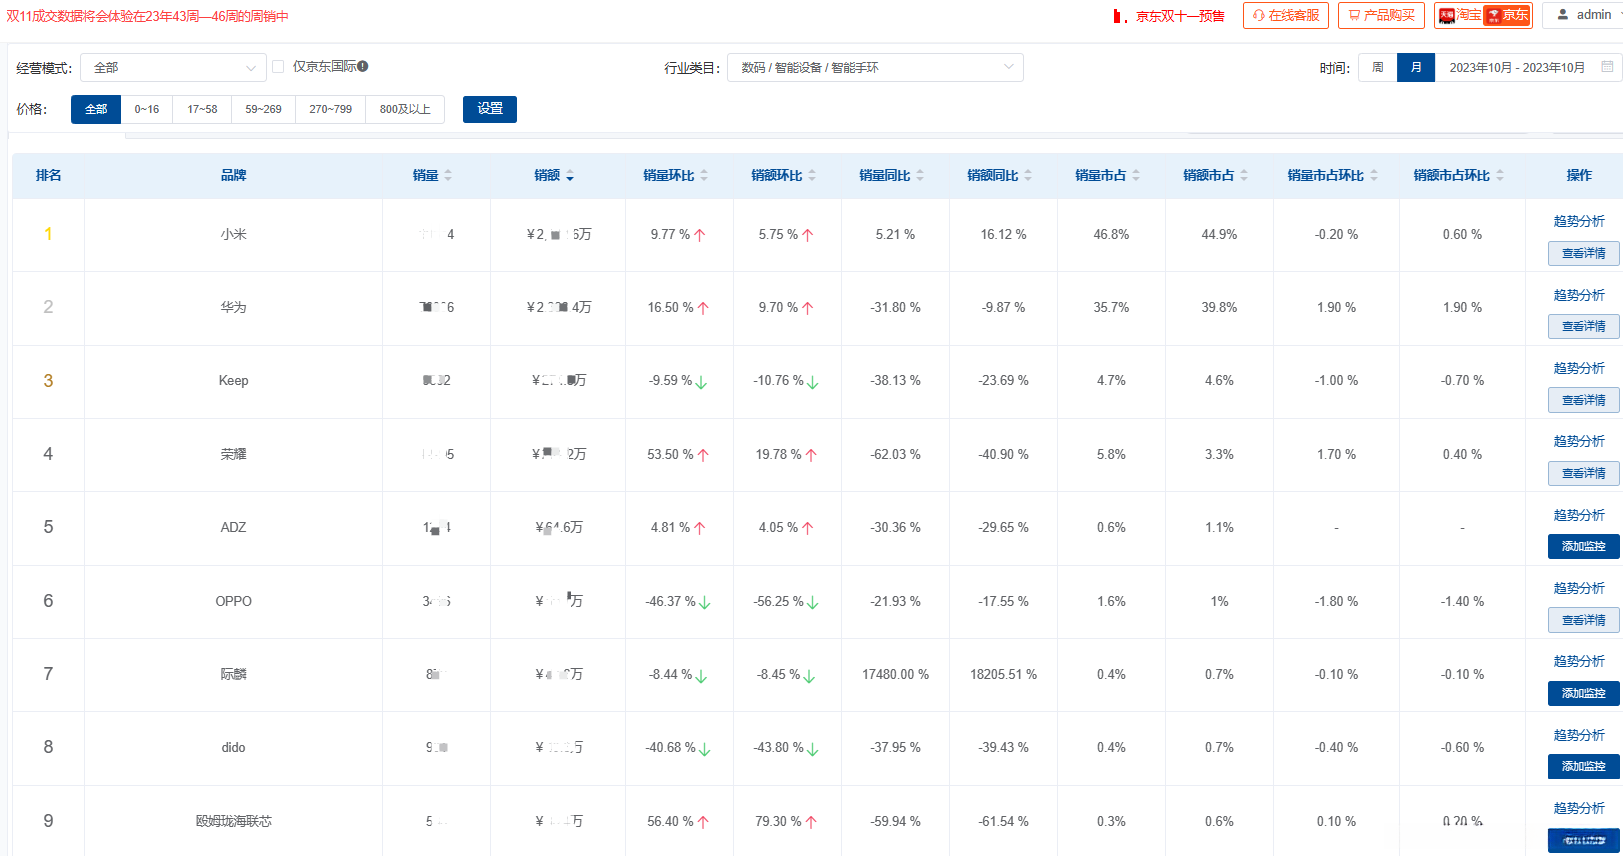
Task: Open the 经营模式 dropdown
Action: pos(173,68)
